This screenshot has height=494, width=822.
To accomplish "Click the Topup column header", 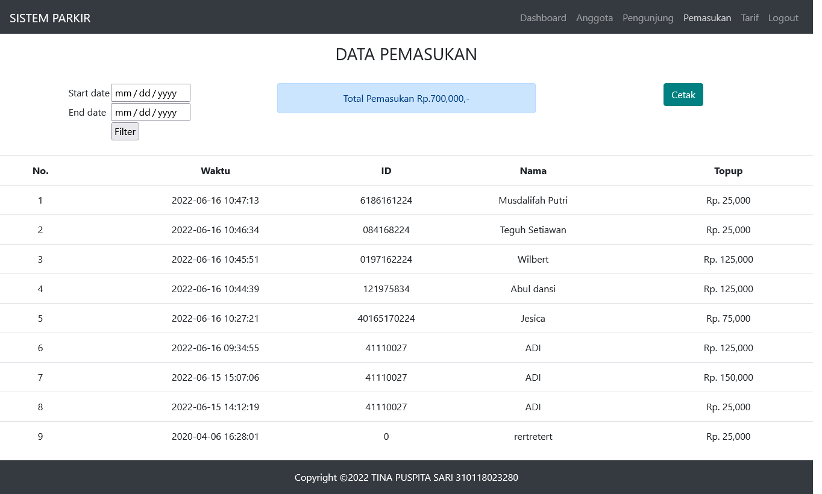I will point(728,171).
